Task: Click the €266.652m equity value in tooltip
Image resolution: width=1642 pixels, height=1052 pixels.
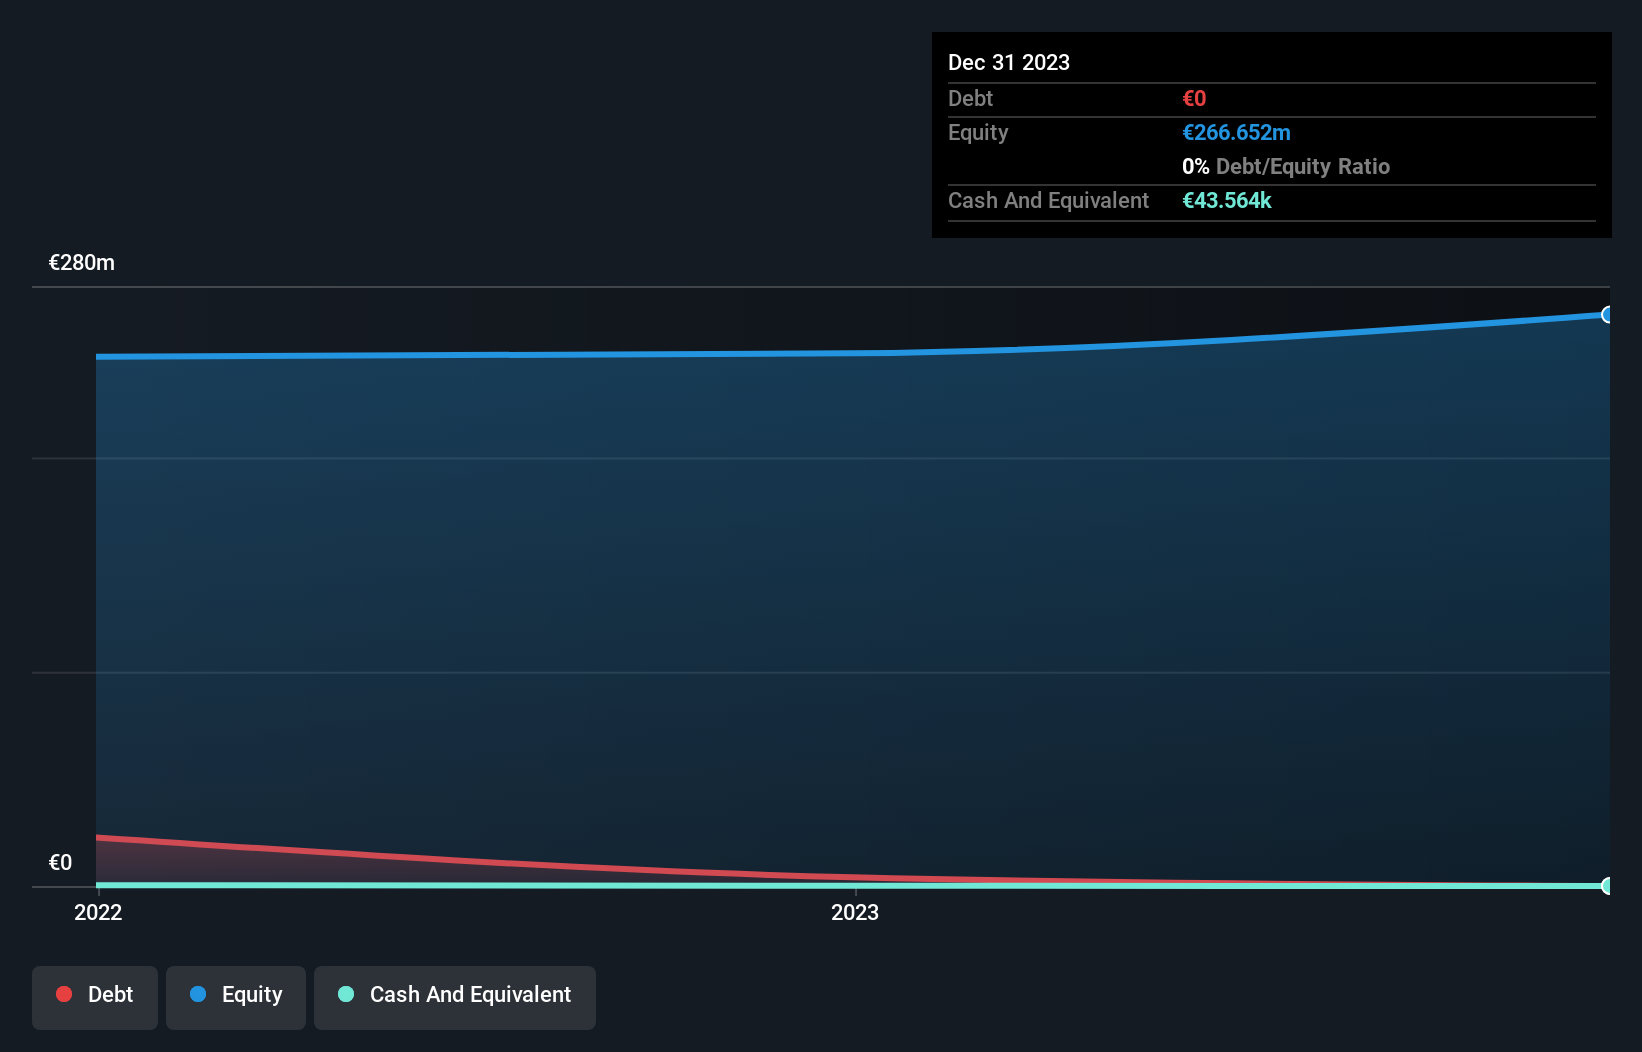Action: 1236,133
